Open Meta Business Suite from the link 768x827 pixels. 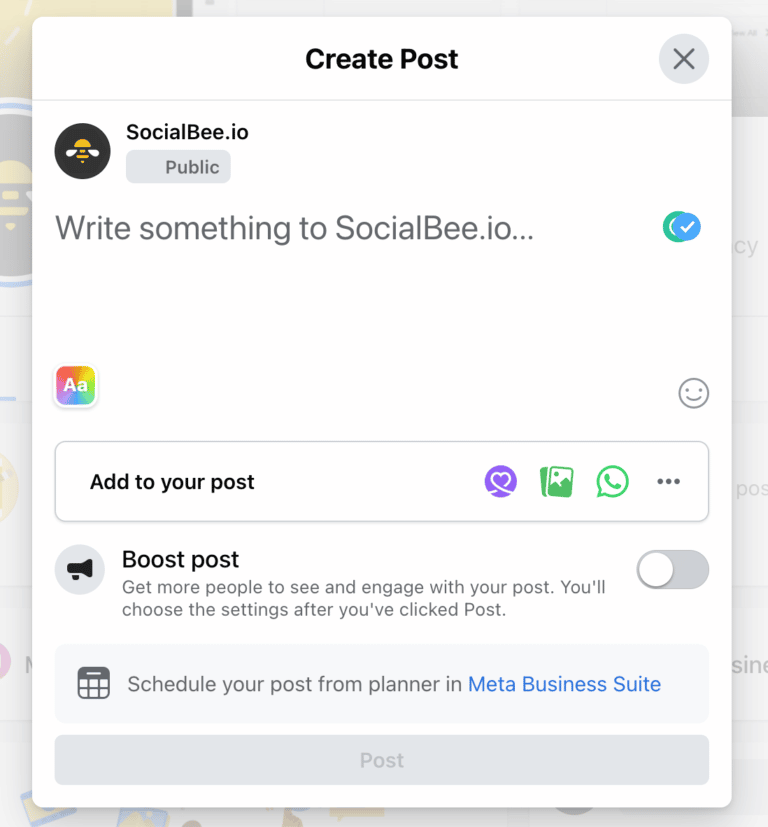pos(564,684)
